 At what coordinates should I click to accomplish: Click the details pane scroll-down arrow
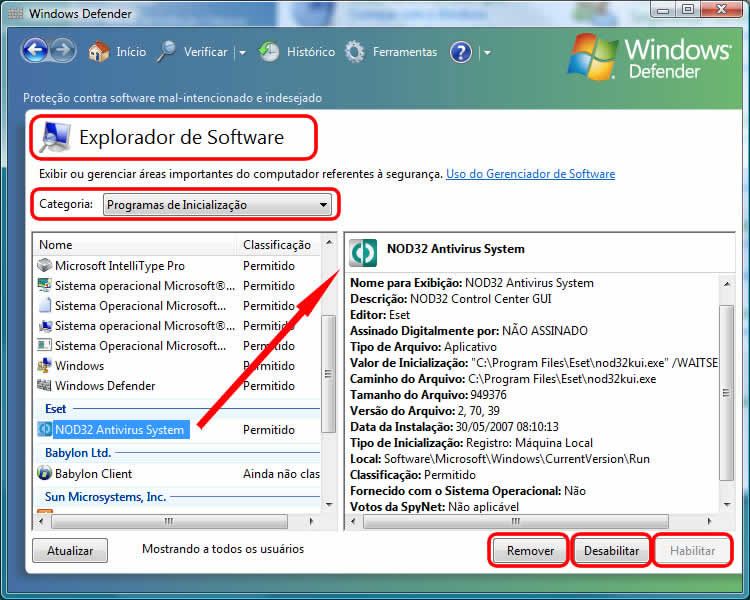(x=727, y=505)
